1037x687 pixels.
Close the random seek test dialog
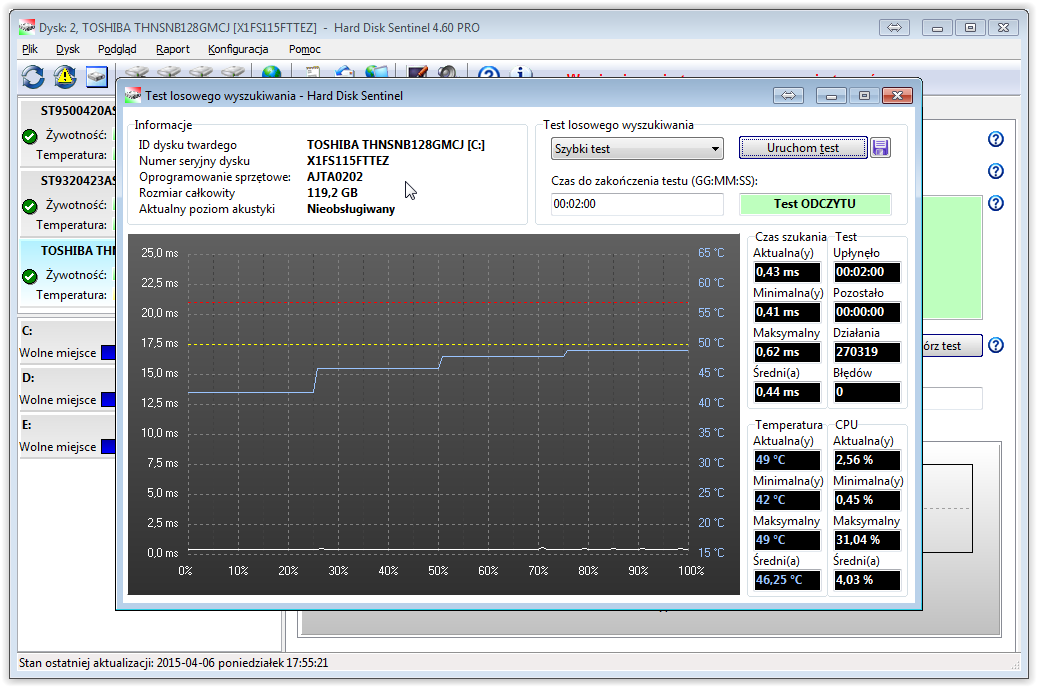coord(897,96)
